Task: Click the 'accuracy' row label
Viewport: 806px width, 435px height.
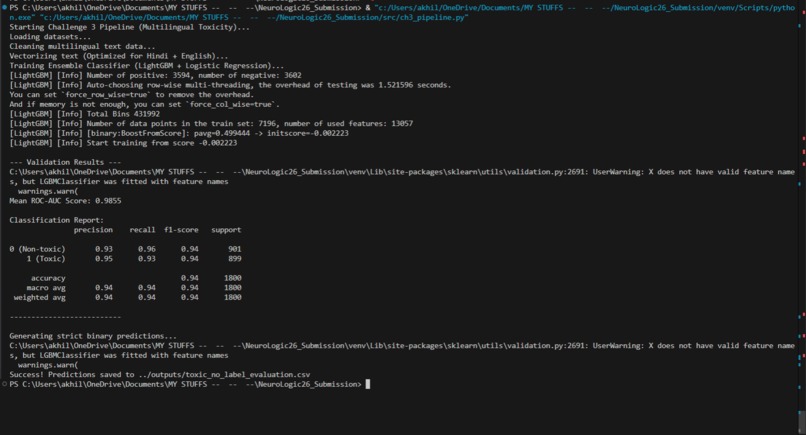Action: (48, 278)
